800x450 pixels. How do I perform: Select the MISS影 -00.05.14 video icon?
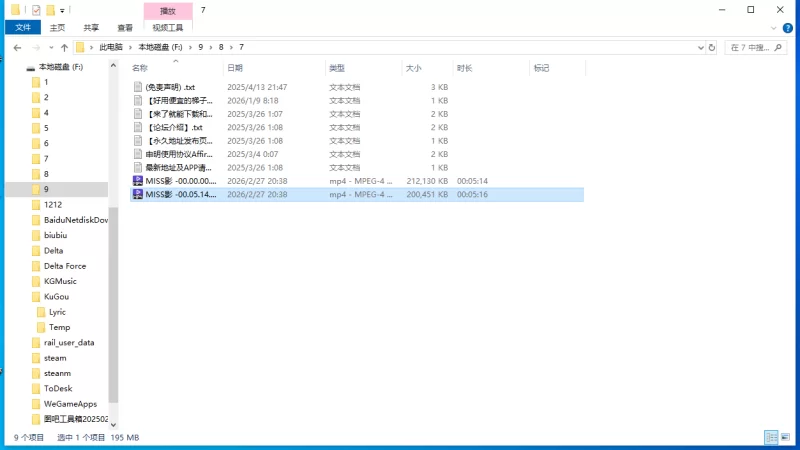click(138, 194)
